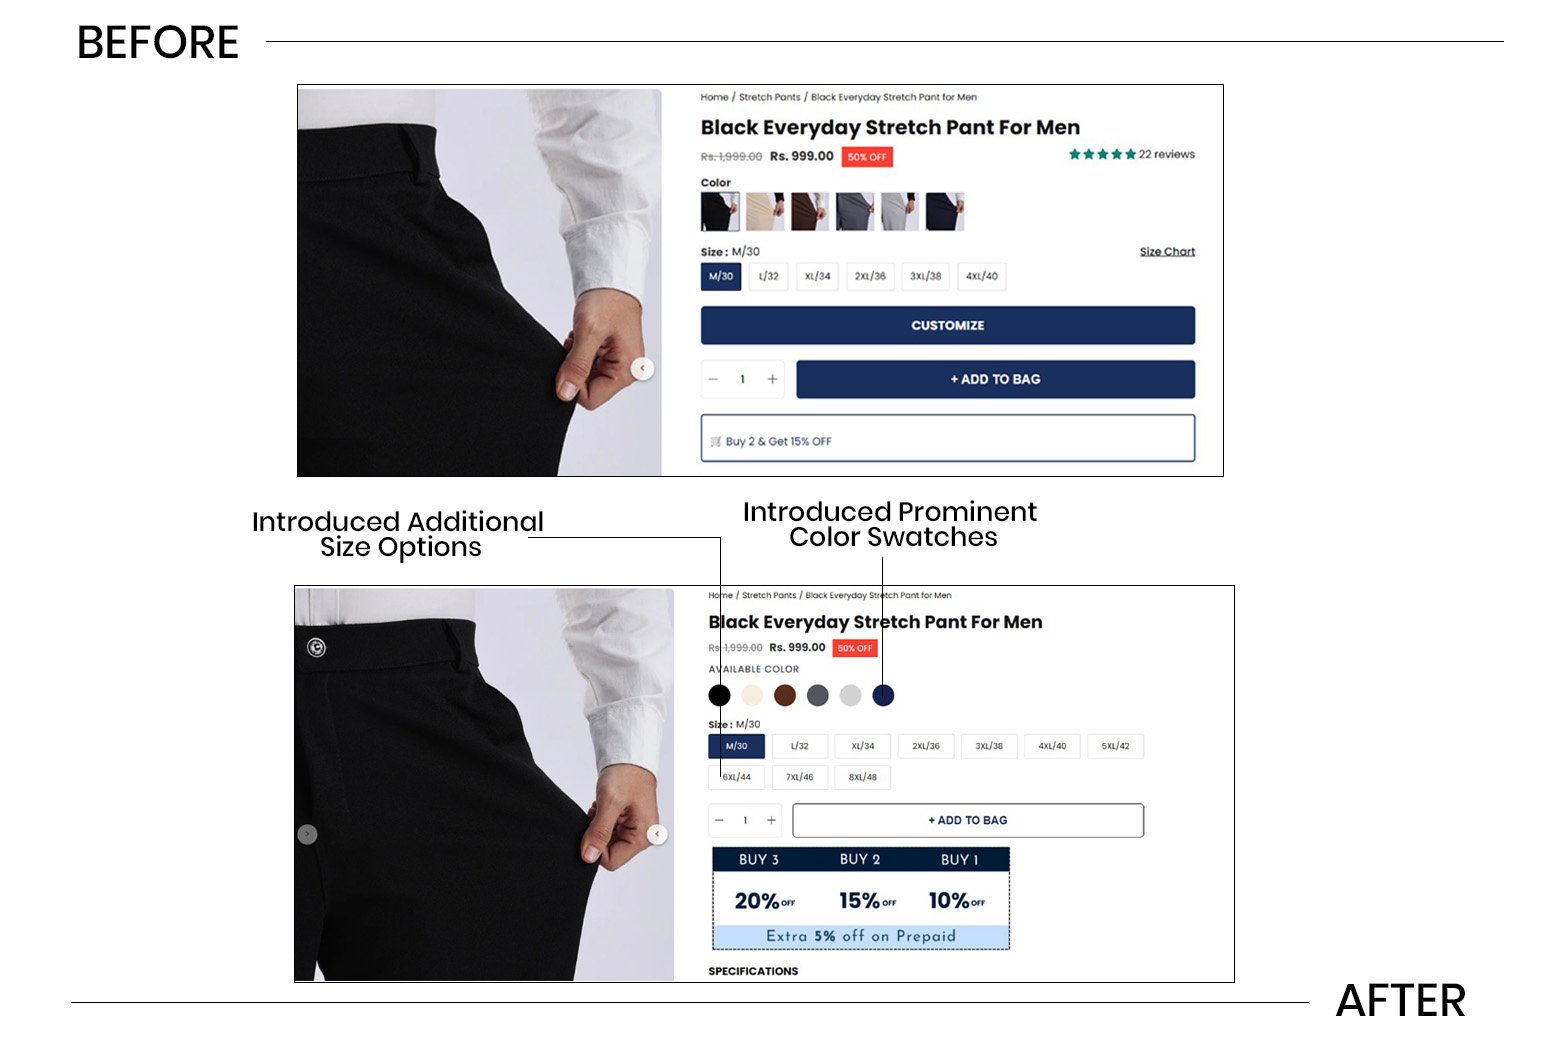The height and width of the screenshot is (1042, 1563).
Task: Open the Size Chart link
Action: pos(1167,251)
